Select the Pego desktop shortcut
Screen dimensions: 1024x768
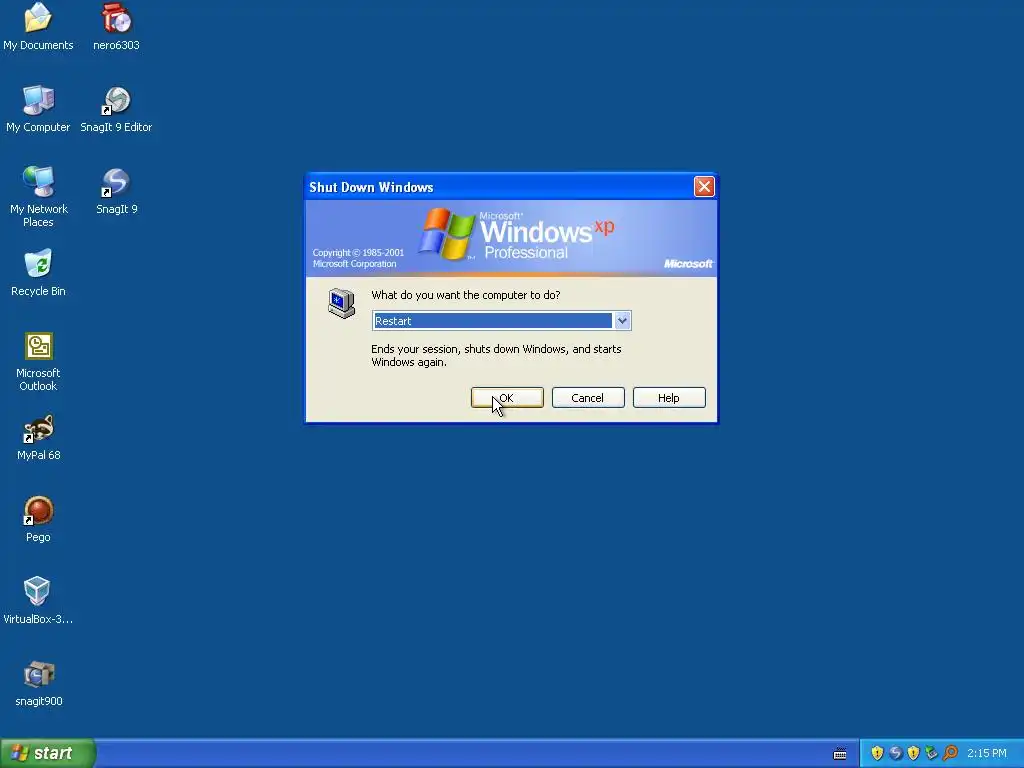click(38, 519)
